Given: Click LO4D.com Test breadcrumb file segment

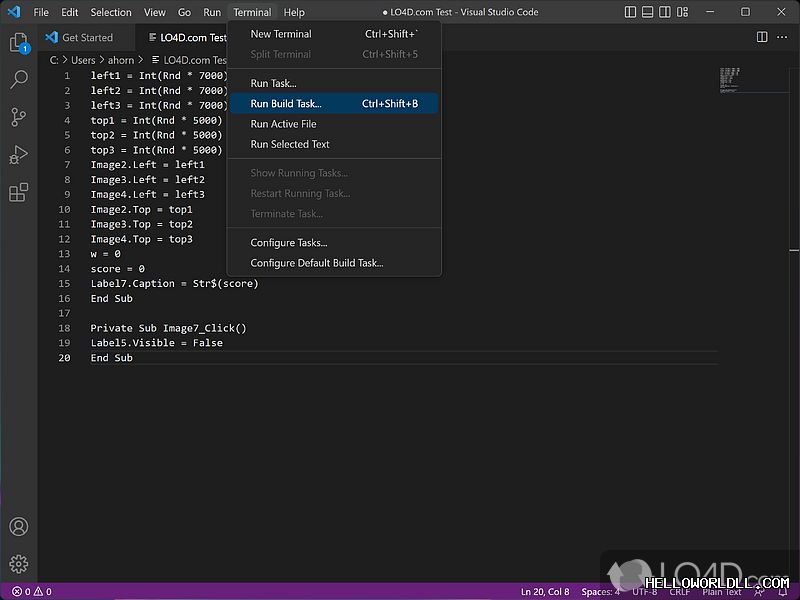Looking at the screenshot, I should pos(189,60).
